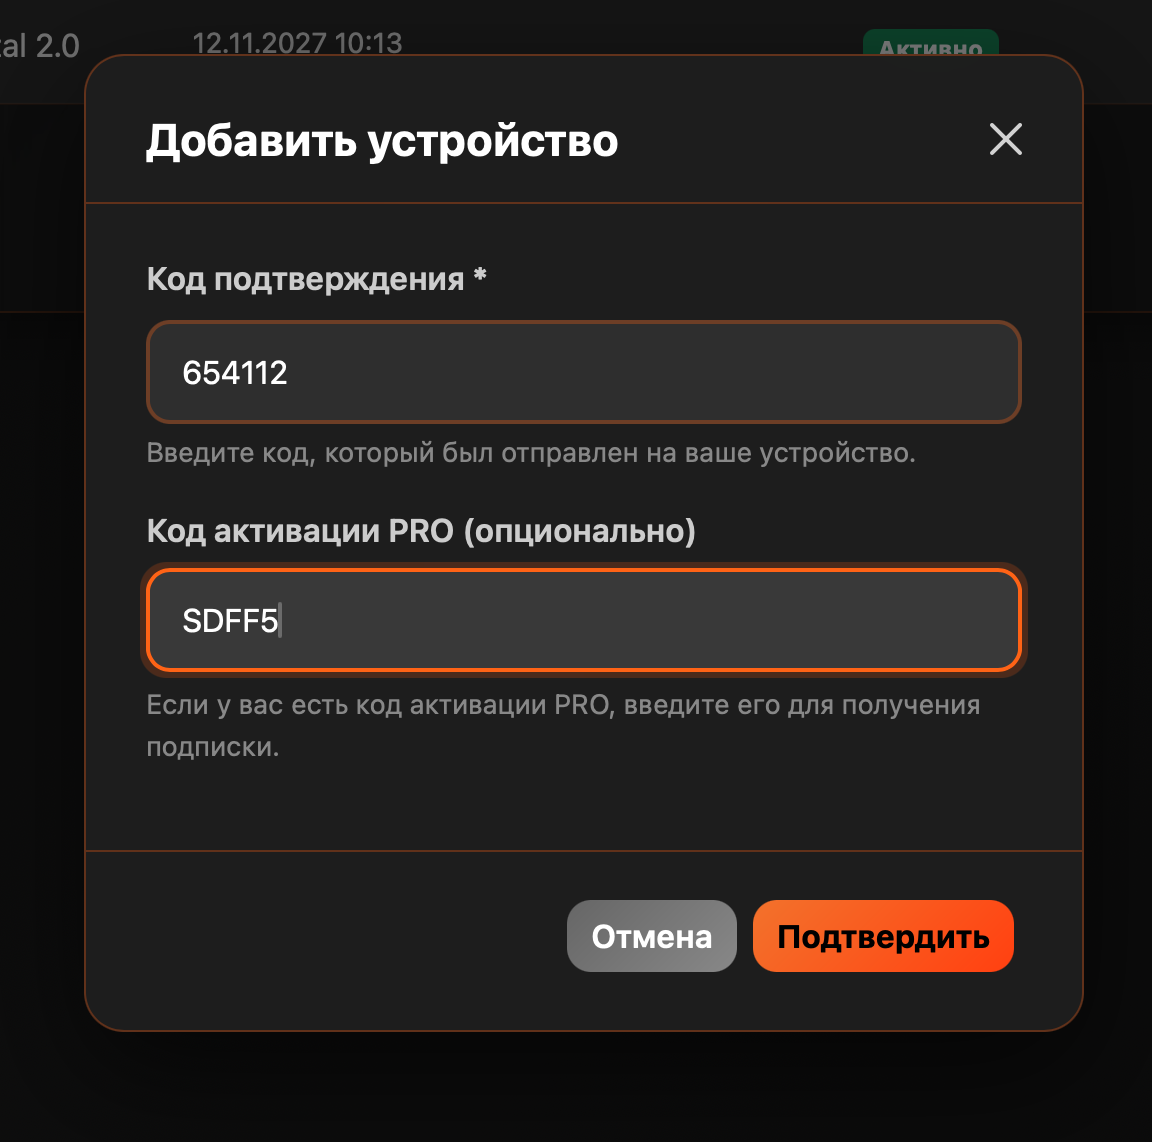Click the 654112 confirmation code value
The height and width of the screenshot is (1142, 1152).
(236, 372)
